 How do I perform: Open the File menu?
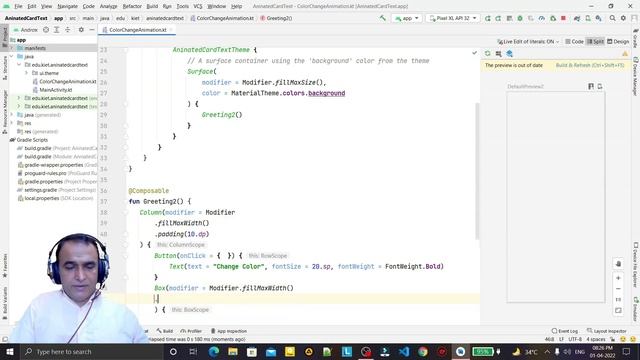click(18, 7)
